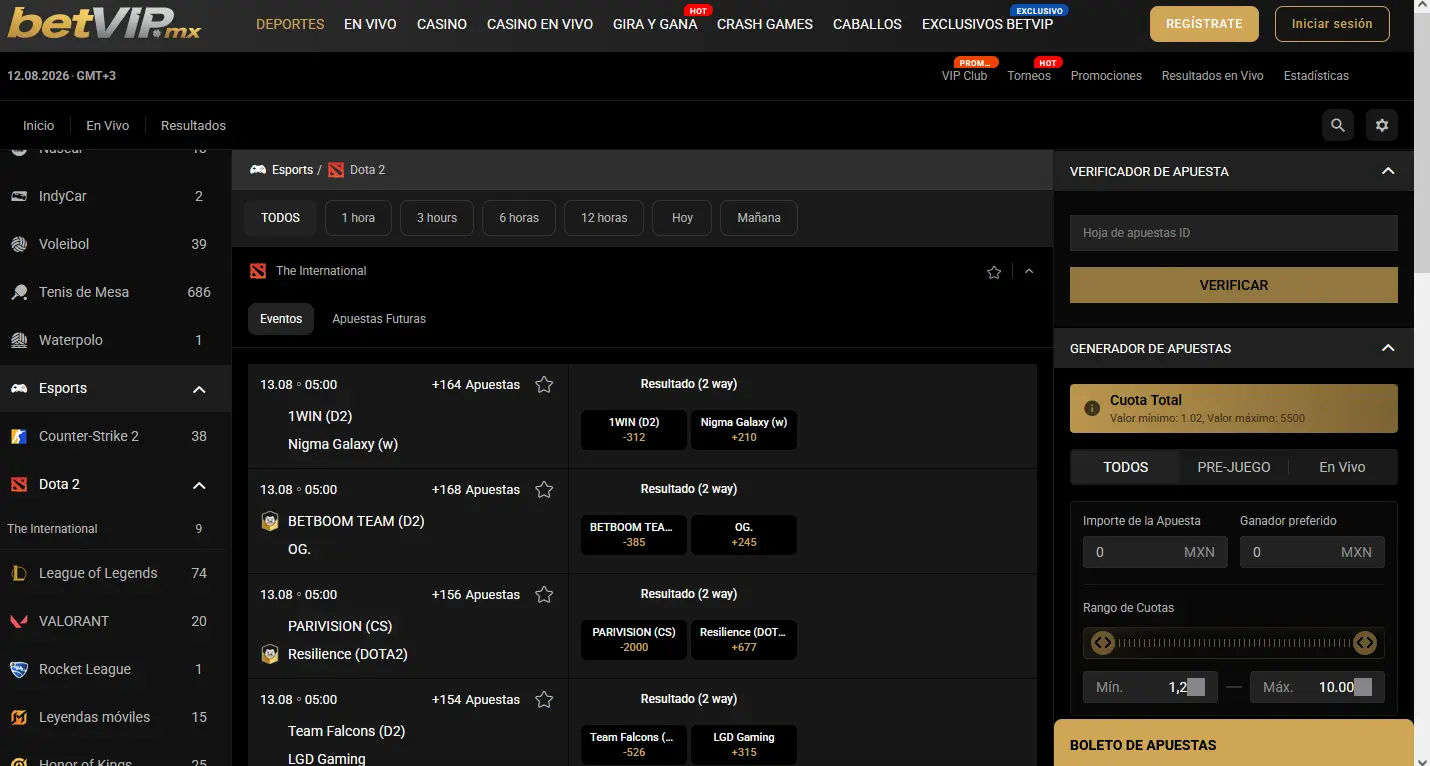Viewport: 1430px width, 766px height.
Task: Click the BETBOOM TEAM team logo
Action: tap(270, 521)
